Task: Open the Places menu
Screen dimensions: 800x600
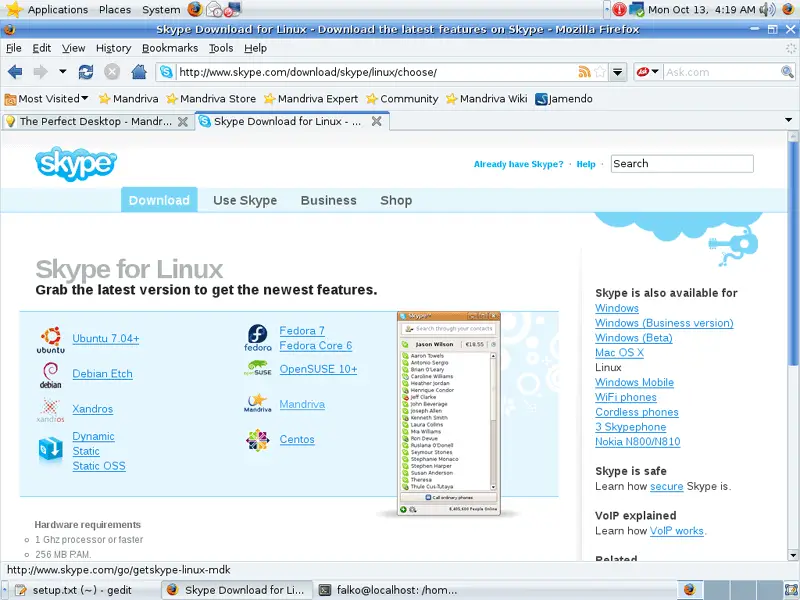Action: 115,10
